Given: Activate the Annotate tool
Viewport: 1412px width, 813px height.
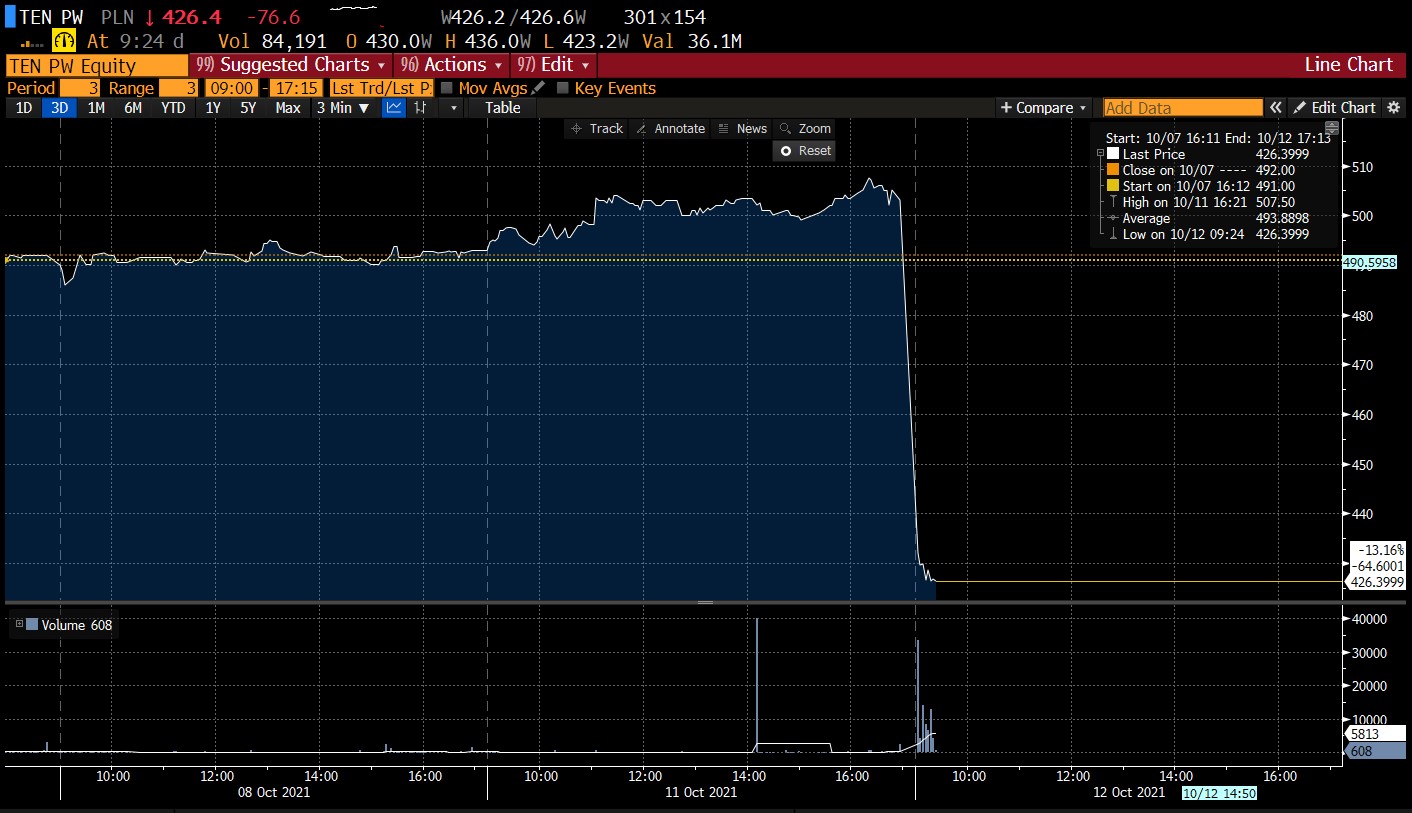Looking at the screenshot, I should pos(670,128).
